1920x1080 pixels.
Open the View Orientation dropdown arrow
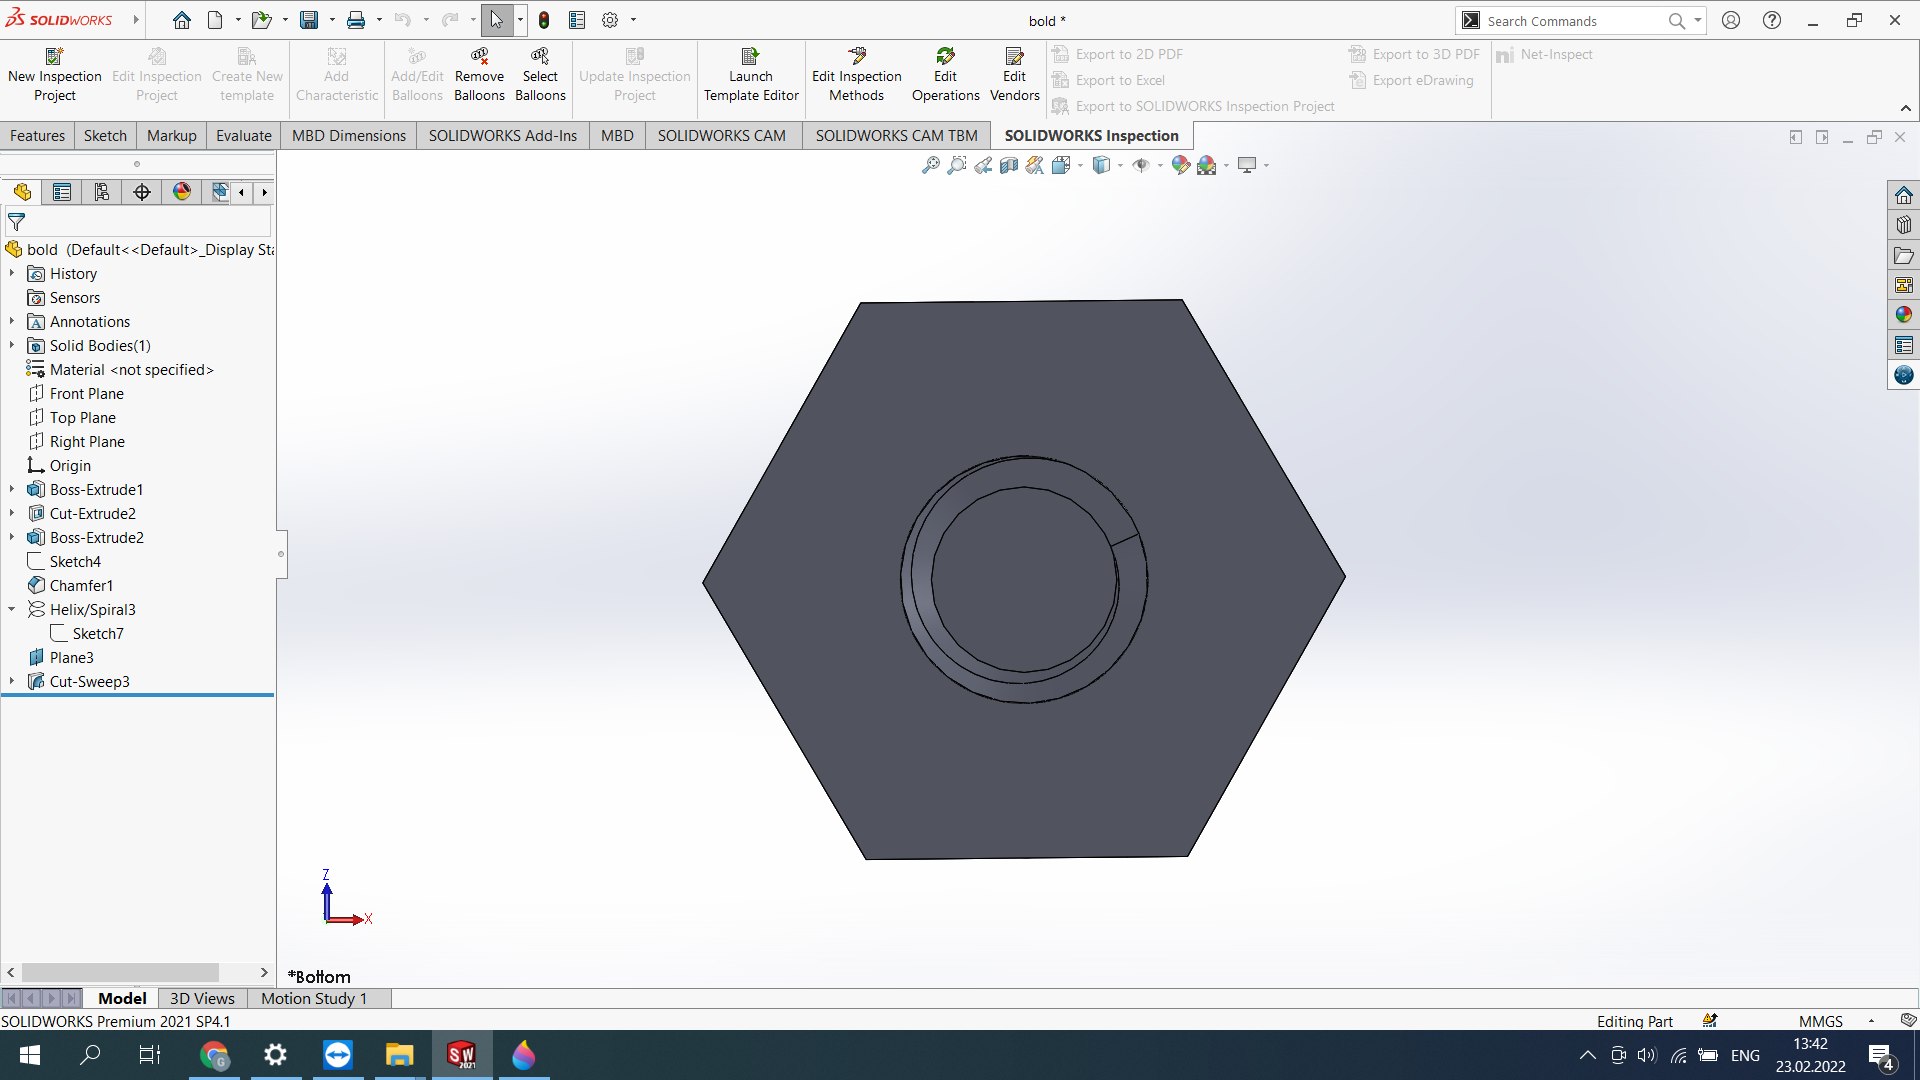point(1080,165)
